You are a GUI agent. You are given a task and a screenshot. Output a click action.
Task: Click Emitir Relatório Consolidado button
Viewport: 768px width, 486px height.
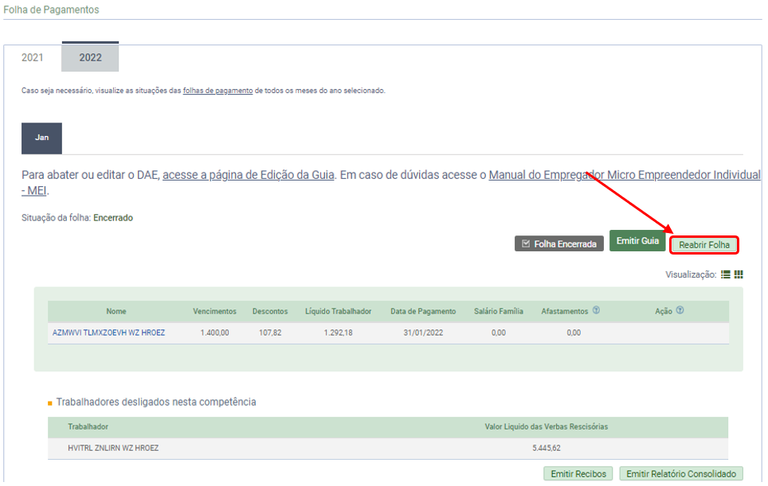pyautogui.click(x=680, y=473)
